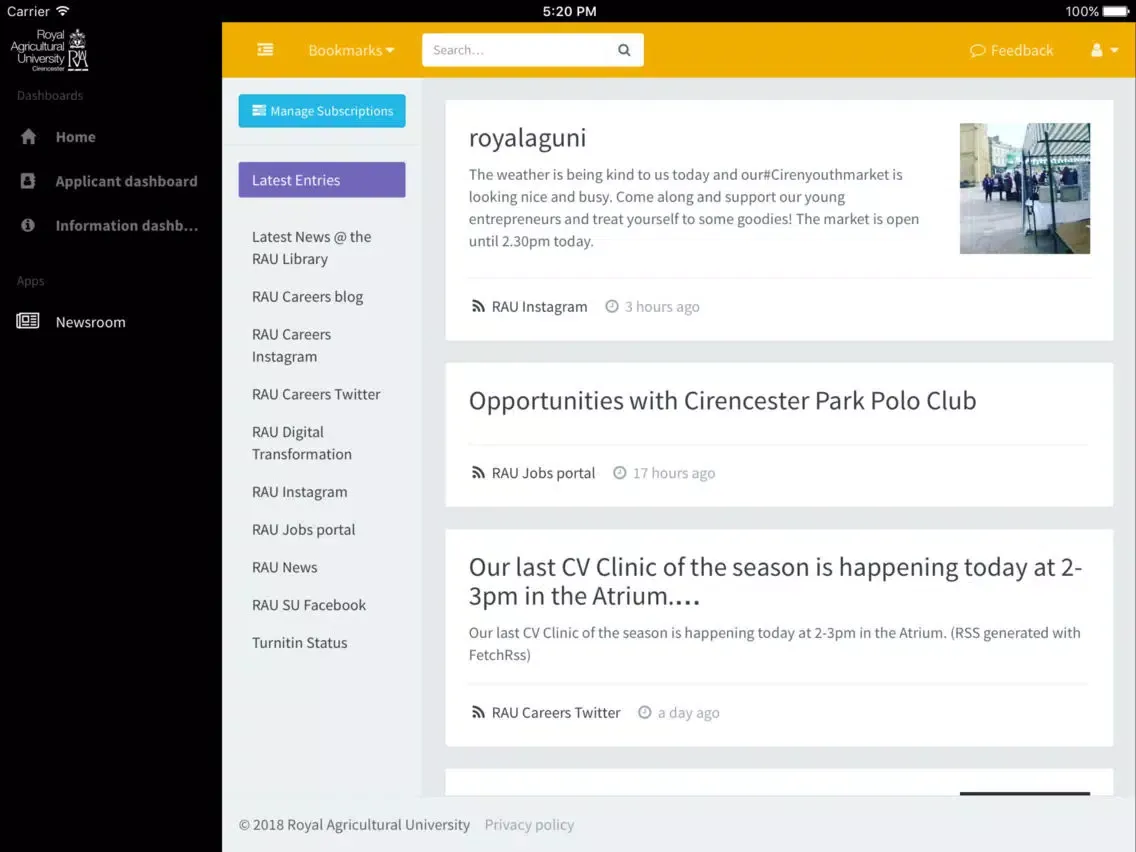Viewport: 1136px width, 852px height.
Task: Open the user account profile icon
Action: [x=1096, y=50]
